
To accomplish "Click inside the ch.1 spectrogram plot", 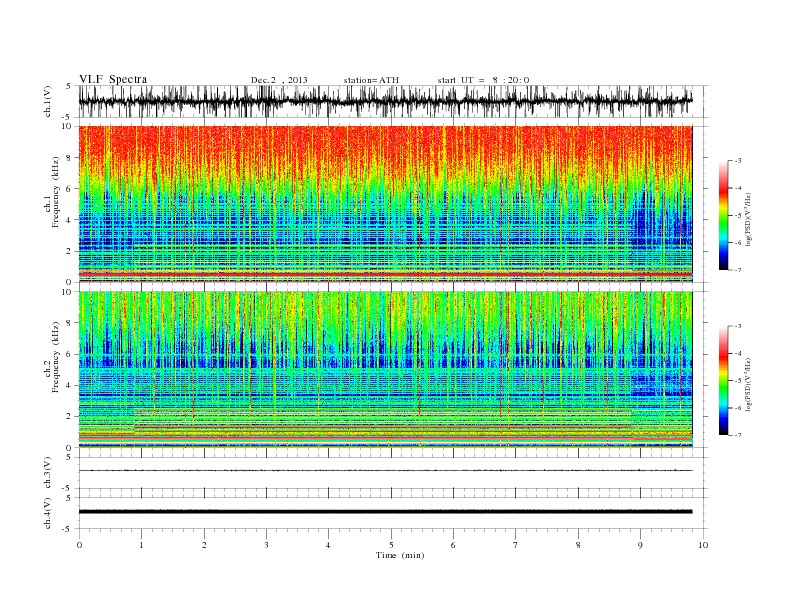I will click(385, 204).
